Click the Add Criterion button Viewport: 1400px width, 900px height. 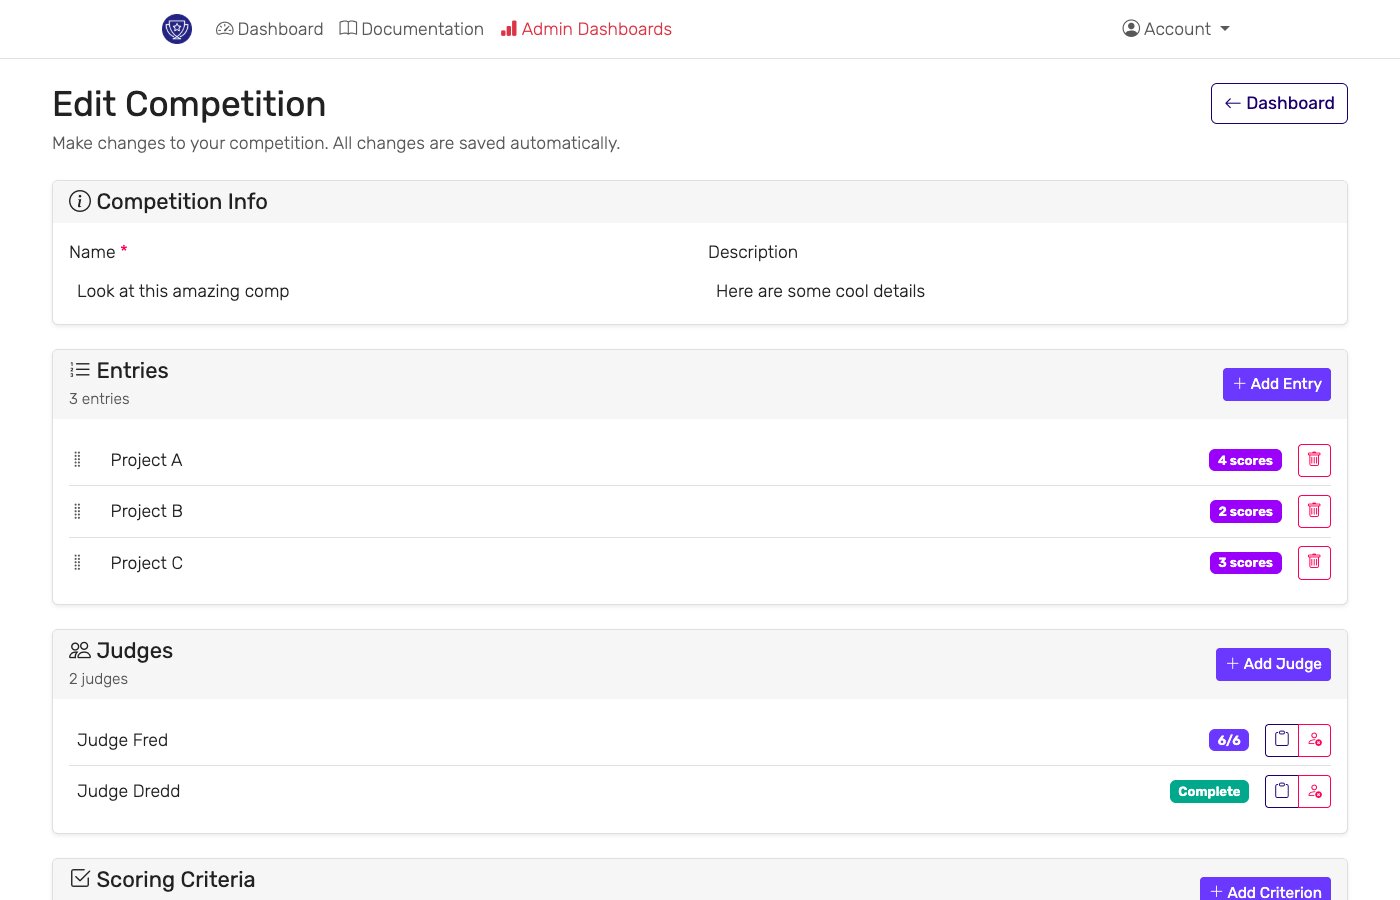tap(1265, 890)
